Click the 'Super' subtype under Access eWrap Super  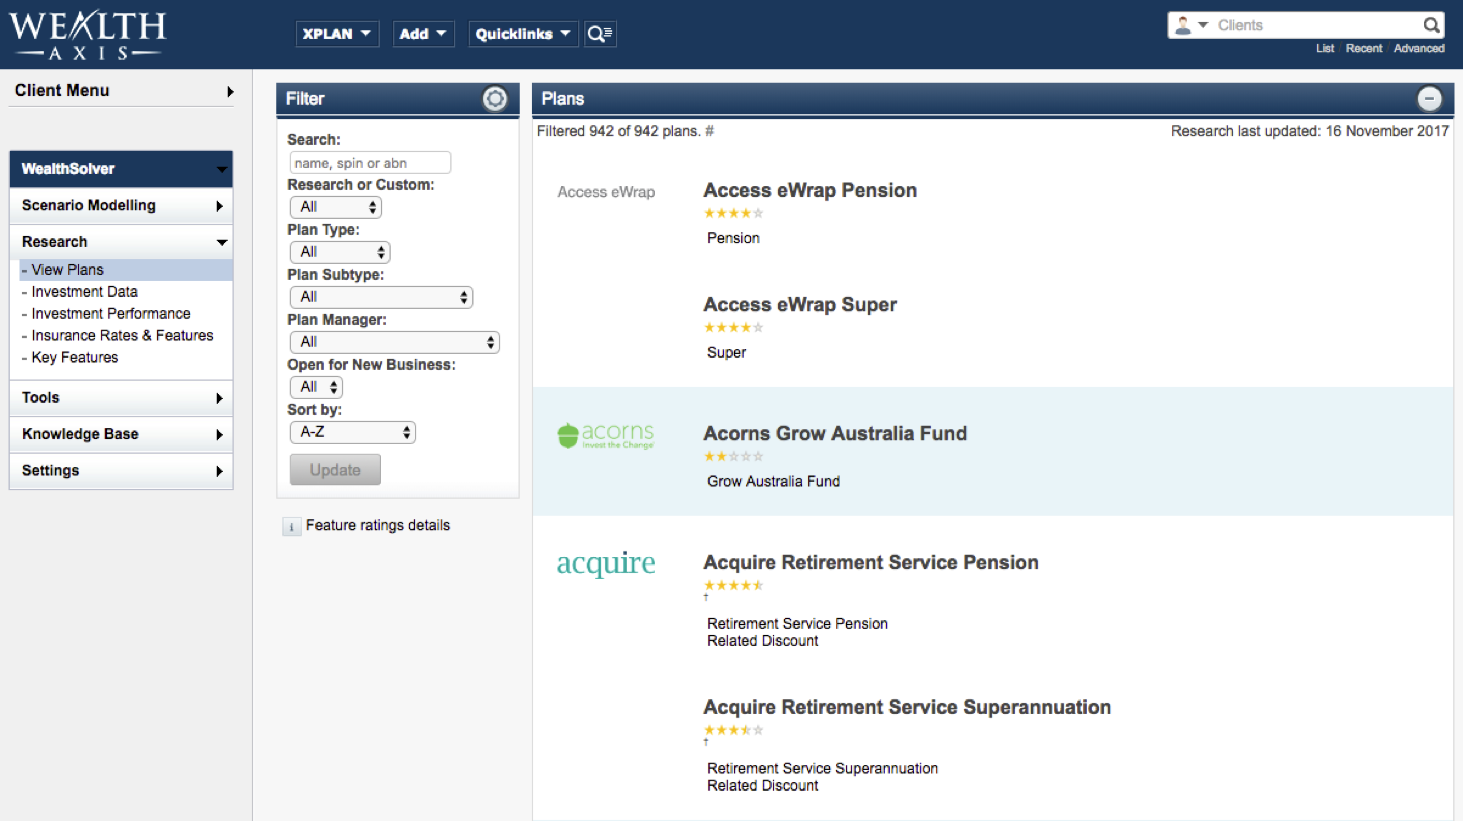(x=726, y=353)
